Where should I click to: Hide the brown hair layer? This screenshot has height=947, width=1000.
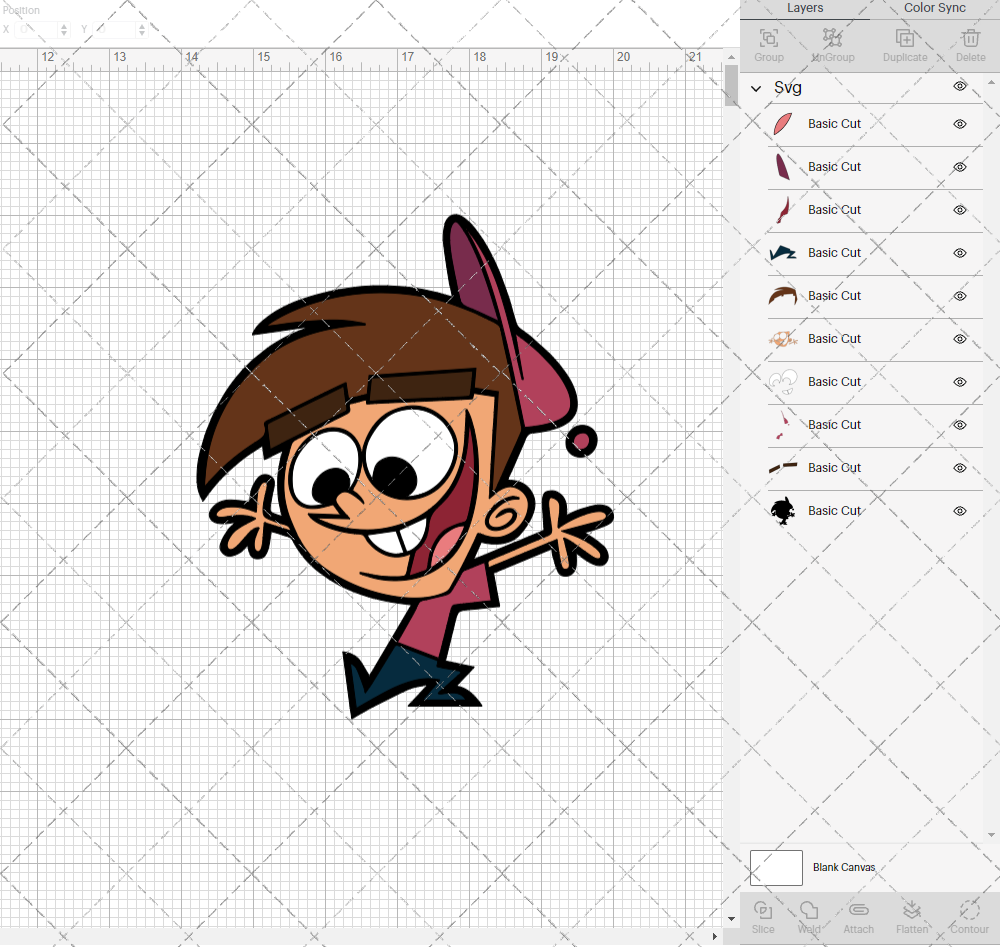tap(960, 296)
